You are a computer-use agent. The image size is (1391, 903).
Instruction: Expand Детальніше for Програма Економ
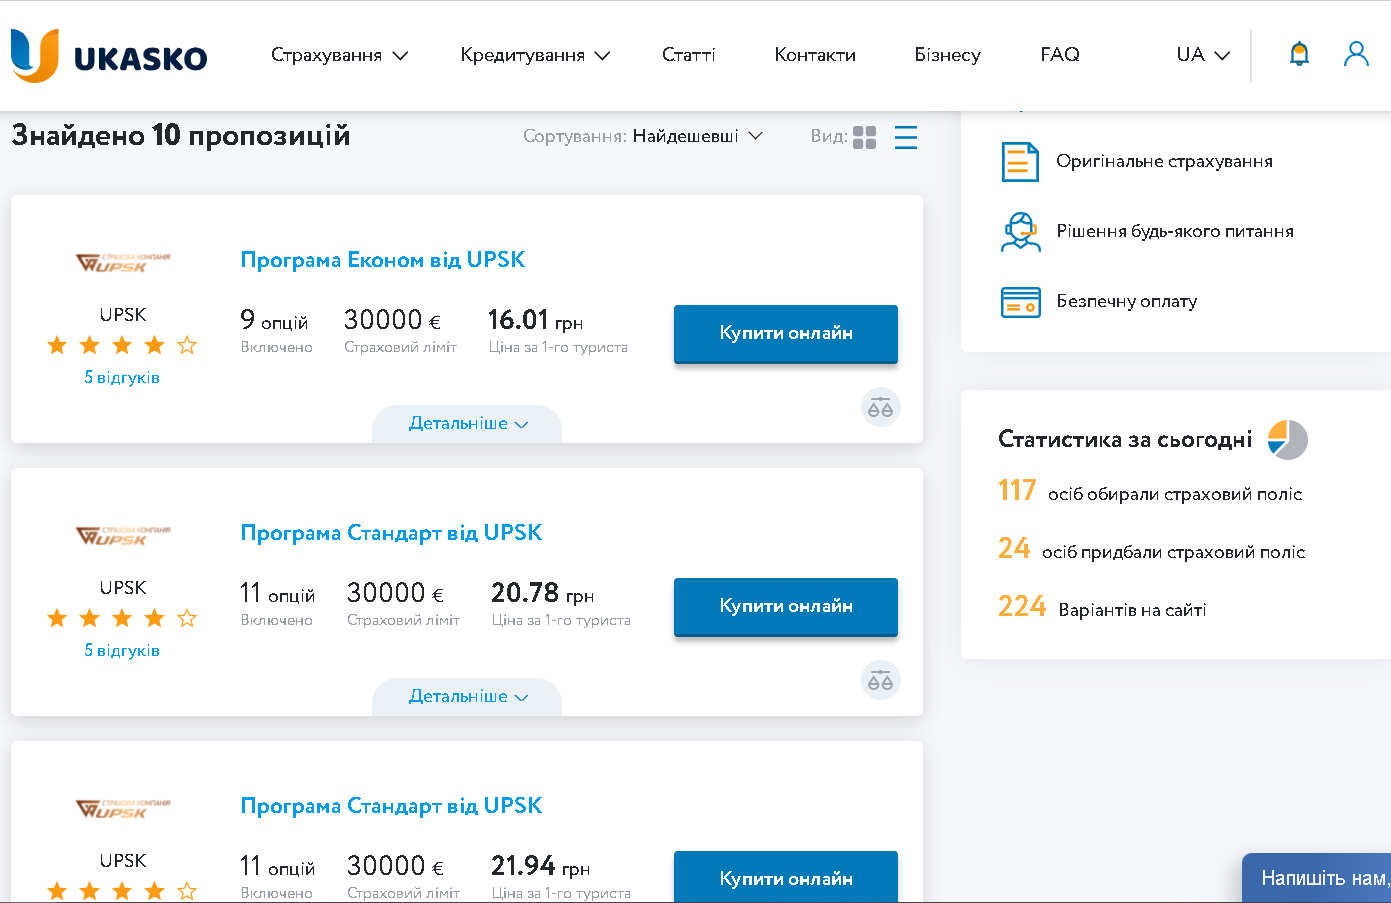(x=467, y=424)
